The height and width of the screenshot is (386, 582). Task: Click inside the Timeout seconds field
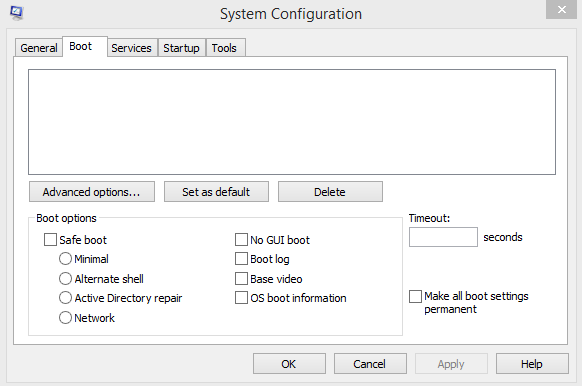(x=443, y=237)
